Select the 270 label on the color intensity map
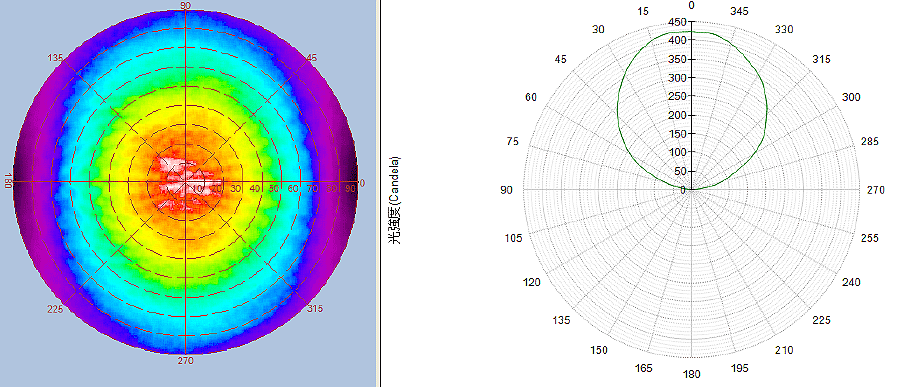 [x=185, y=361]
